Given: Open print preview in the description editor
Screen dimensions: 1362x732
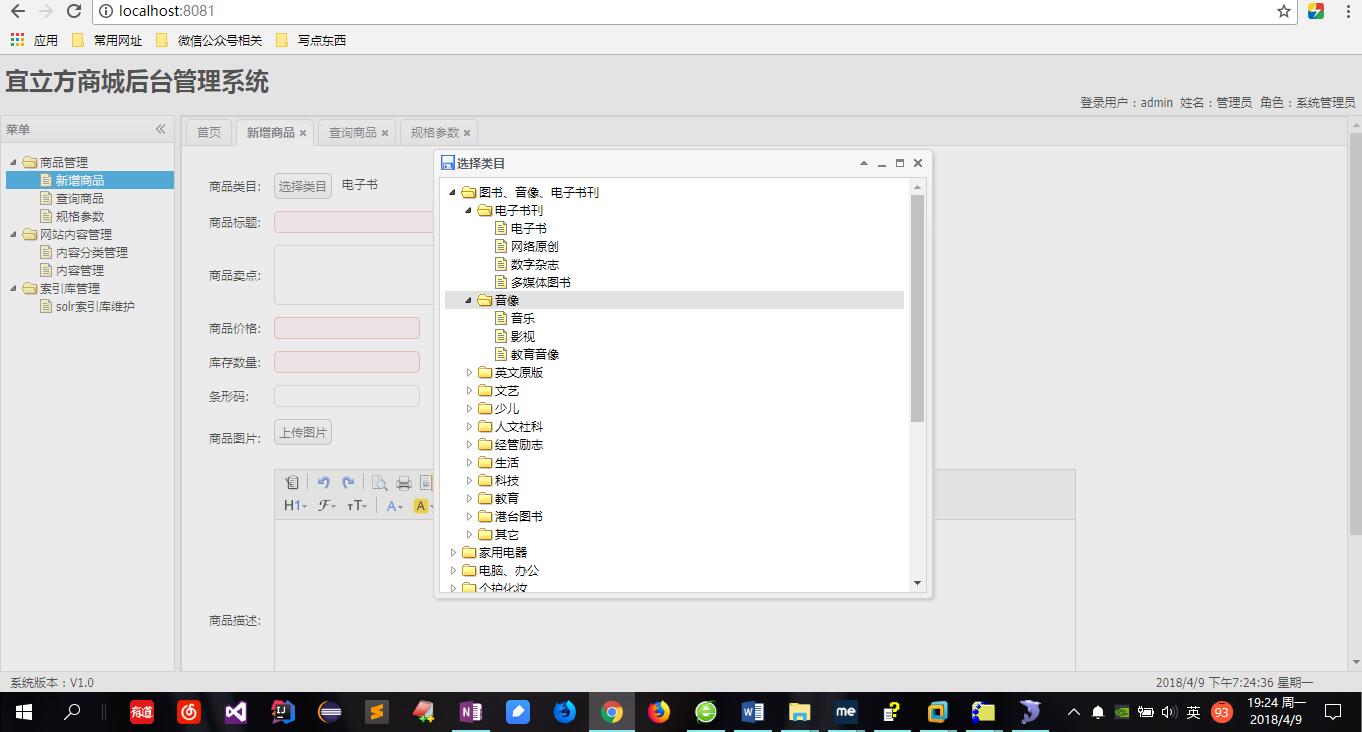Looking at the screenshot, I should (x=380, y=483).
